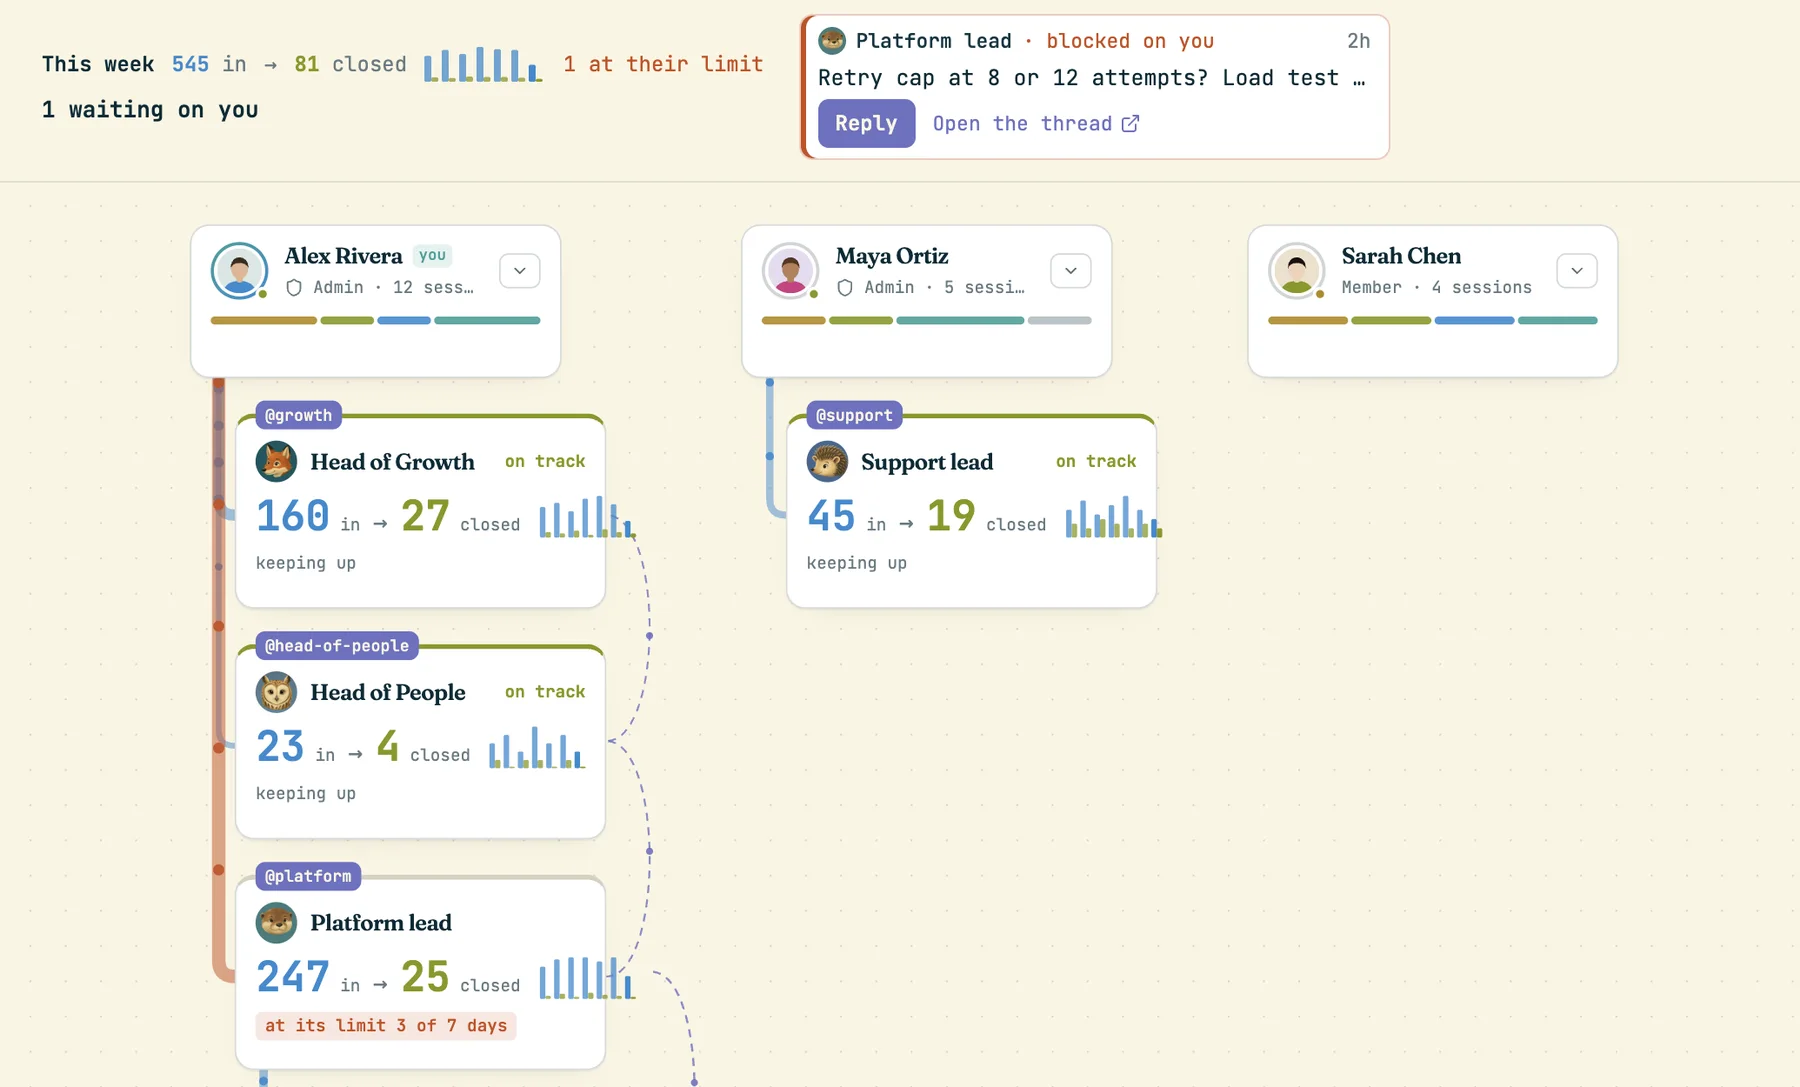The width and height of the screenshot is (1800, 1087).
Task: Click the external link icon beside Open the thread
Action: tap(1130, 123)
